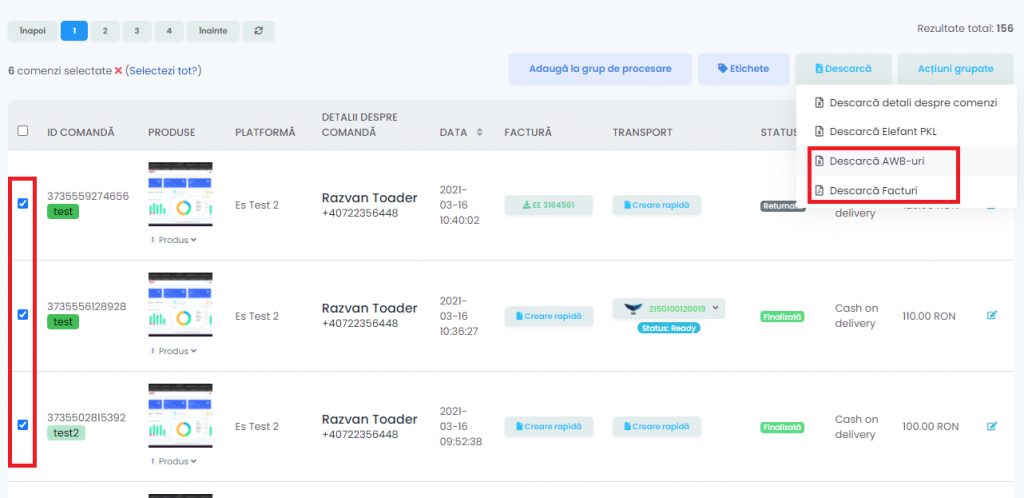
Task: Click the Rezultate total: 156 text
Action: point(965,29)
